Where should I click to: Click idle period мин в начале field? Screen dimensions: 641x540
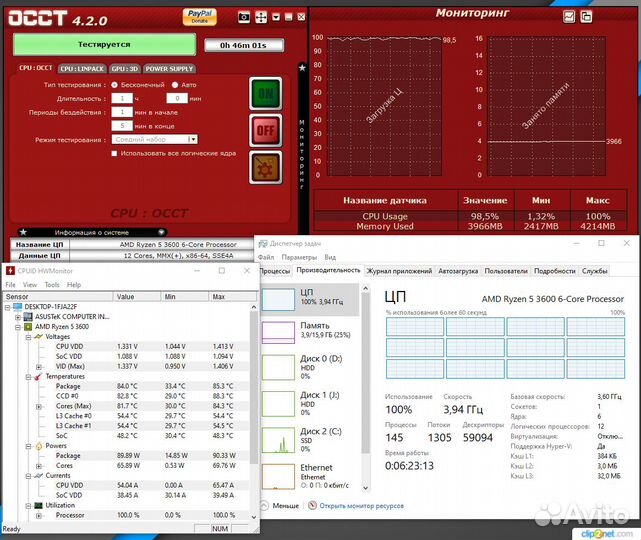pos(122,112)
